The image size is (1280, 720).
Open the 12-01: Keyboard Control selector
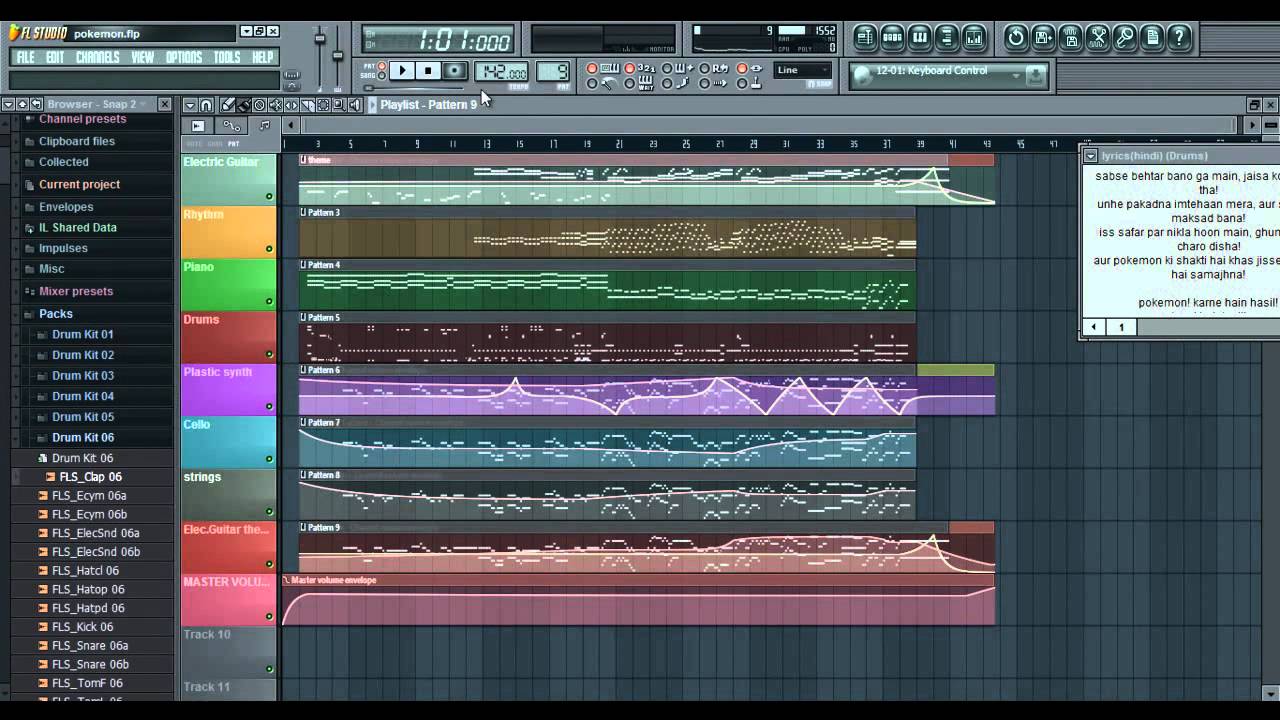pyautogui.click(x=946, y=74)
